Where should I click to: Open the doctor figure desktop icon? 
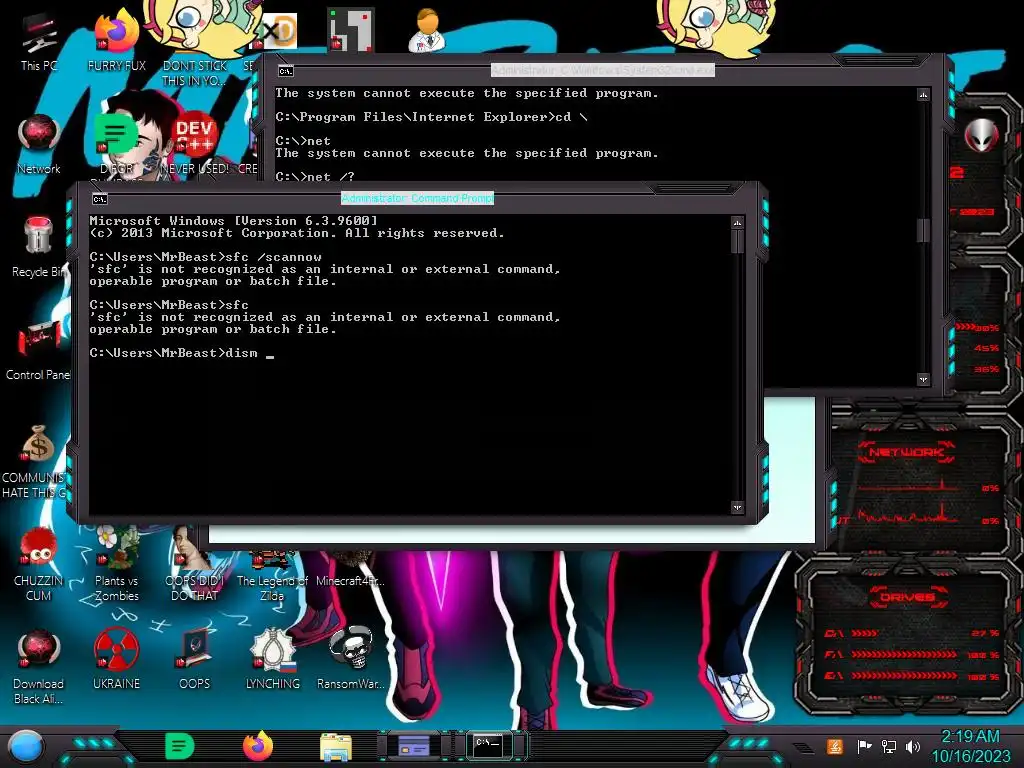[427, 30]
